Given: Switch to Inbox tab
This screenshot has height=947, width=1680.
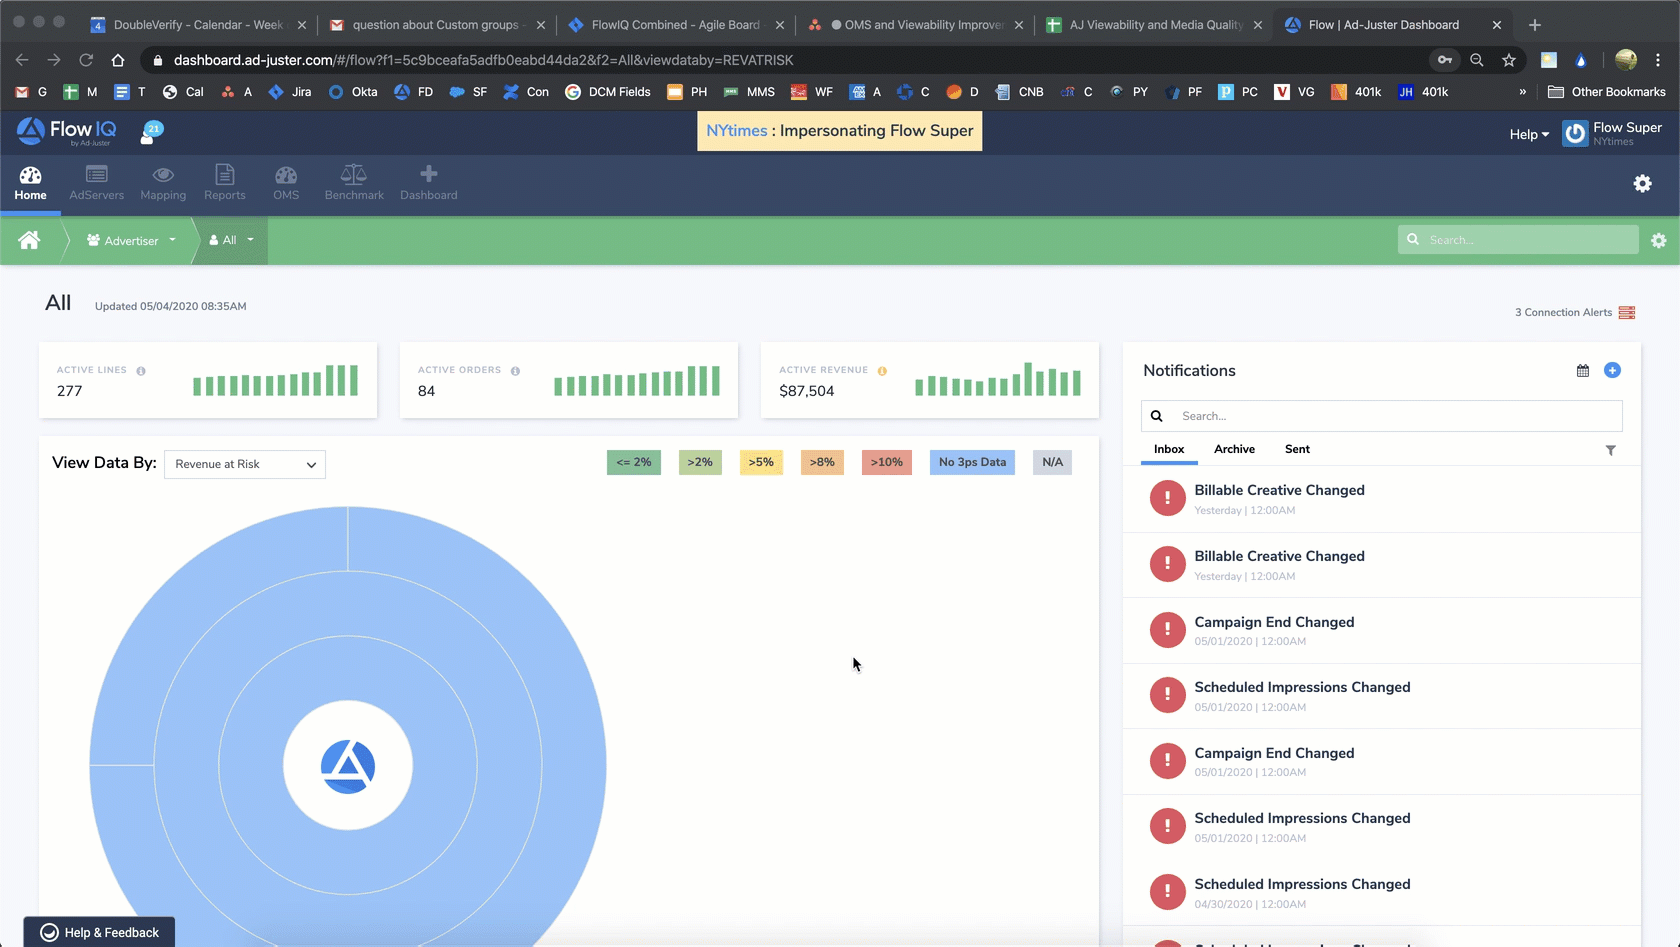Looking at the screenshot, I should tap(1169, 450).
